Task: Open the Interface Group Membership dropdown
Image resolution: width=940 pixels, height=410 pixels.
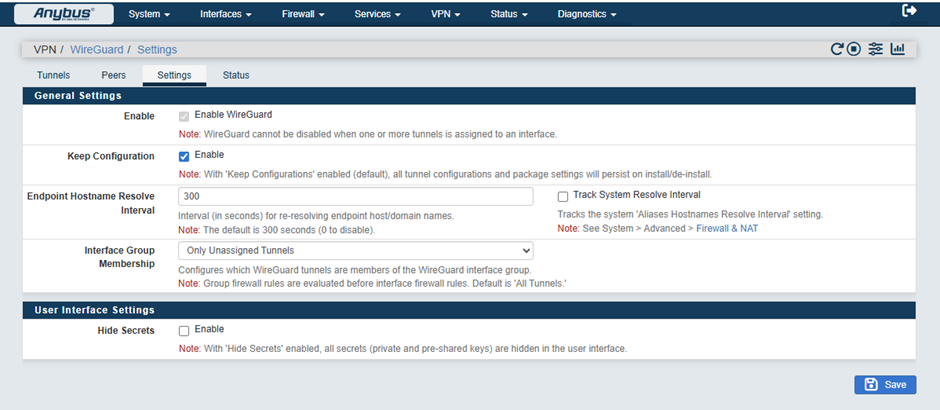Action: (x=355, y=250)
